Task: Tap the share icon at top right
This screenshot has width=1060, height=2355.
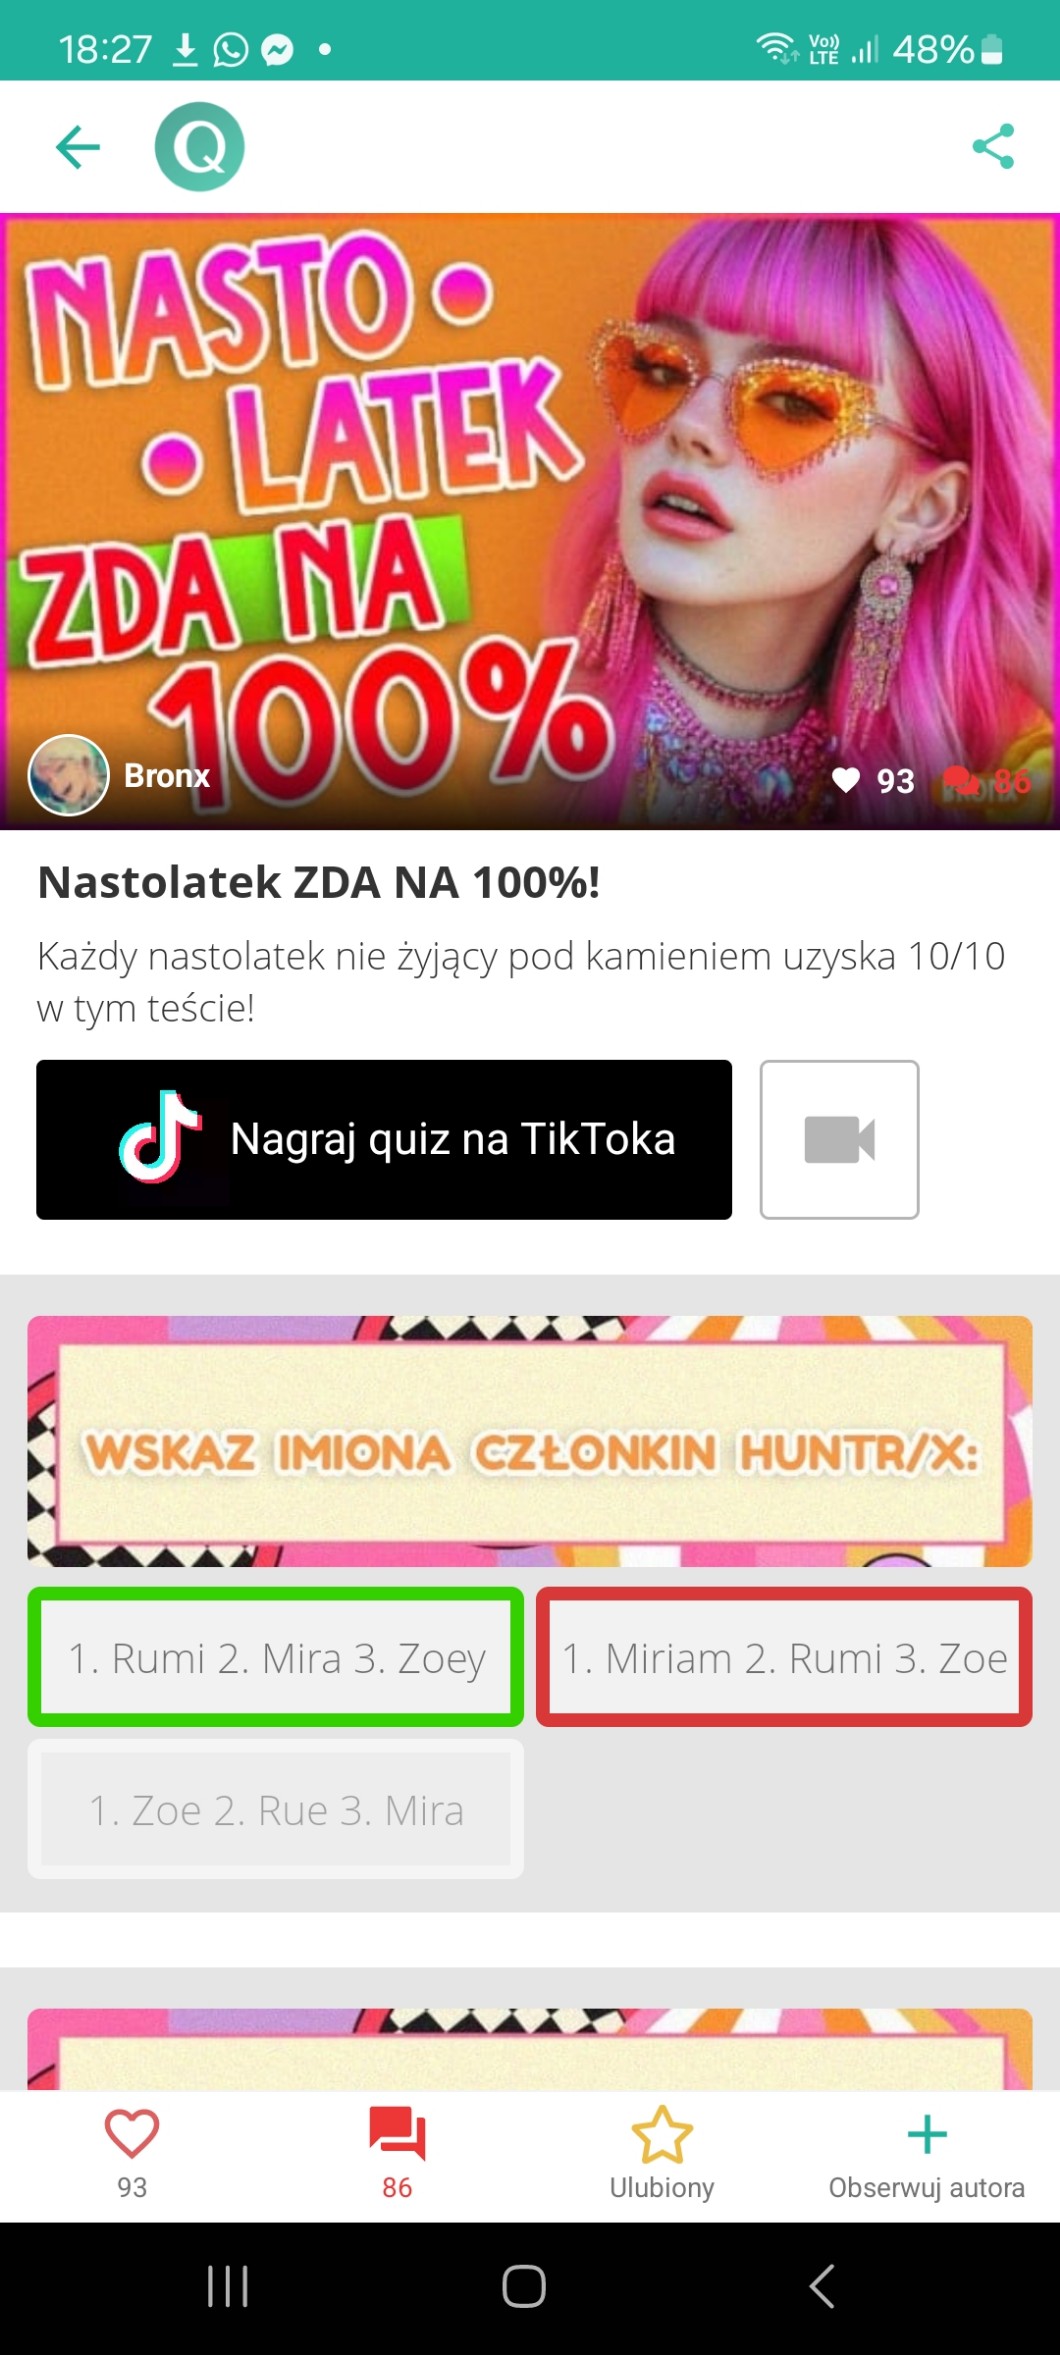Action: pos(993,147)
